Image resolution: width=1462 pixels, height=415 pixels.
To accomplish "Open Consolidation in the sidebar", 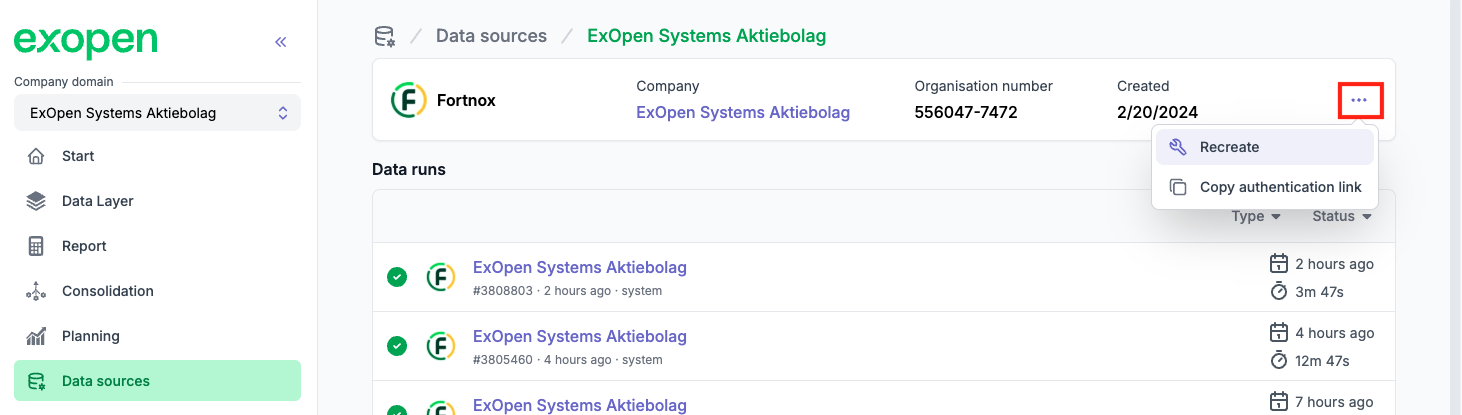I will pyautogui.click(x=107, y=291).
